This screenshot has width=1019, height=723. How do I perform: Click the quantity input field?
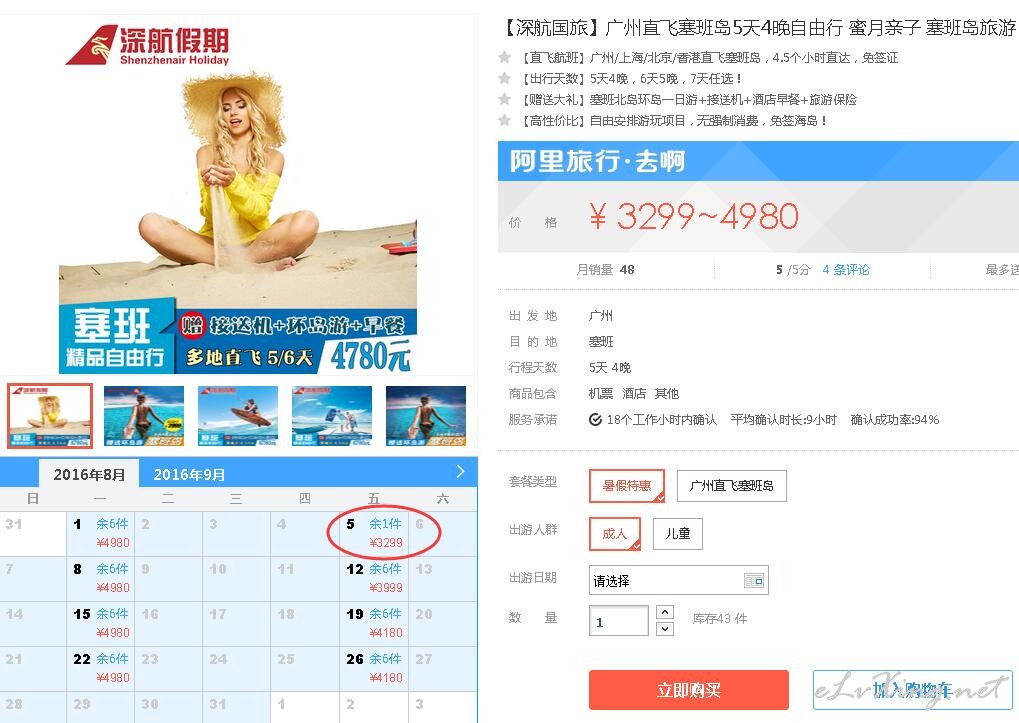click(619, 620)
